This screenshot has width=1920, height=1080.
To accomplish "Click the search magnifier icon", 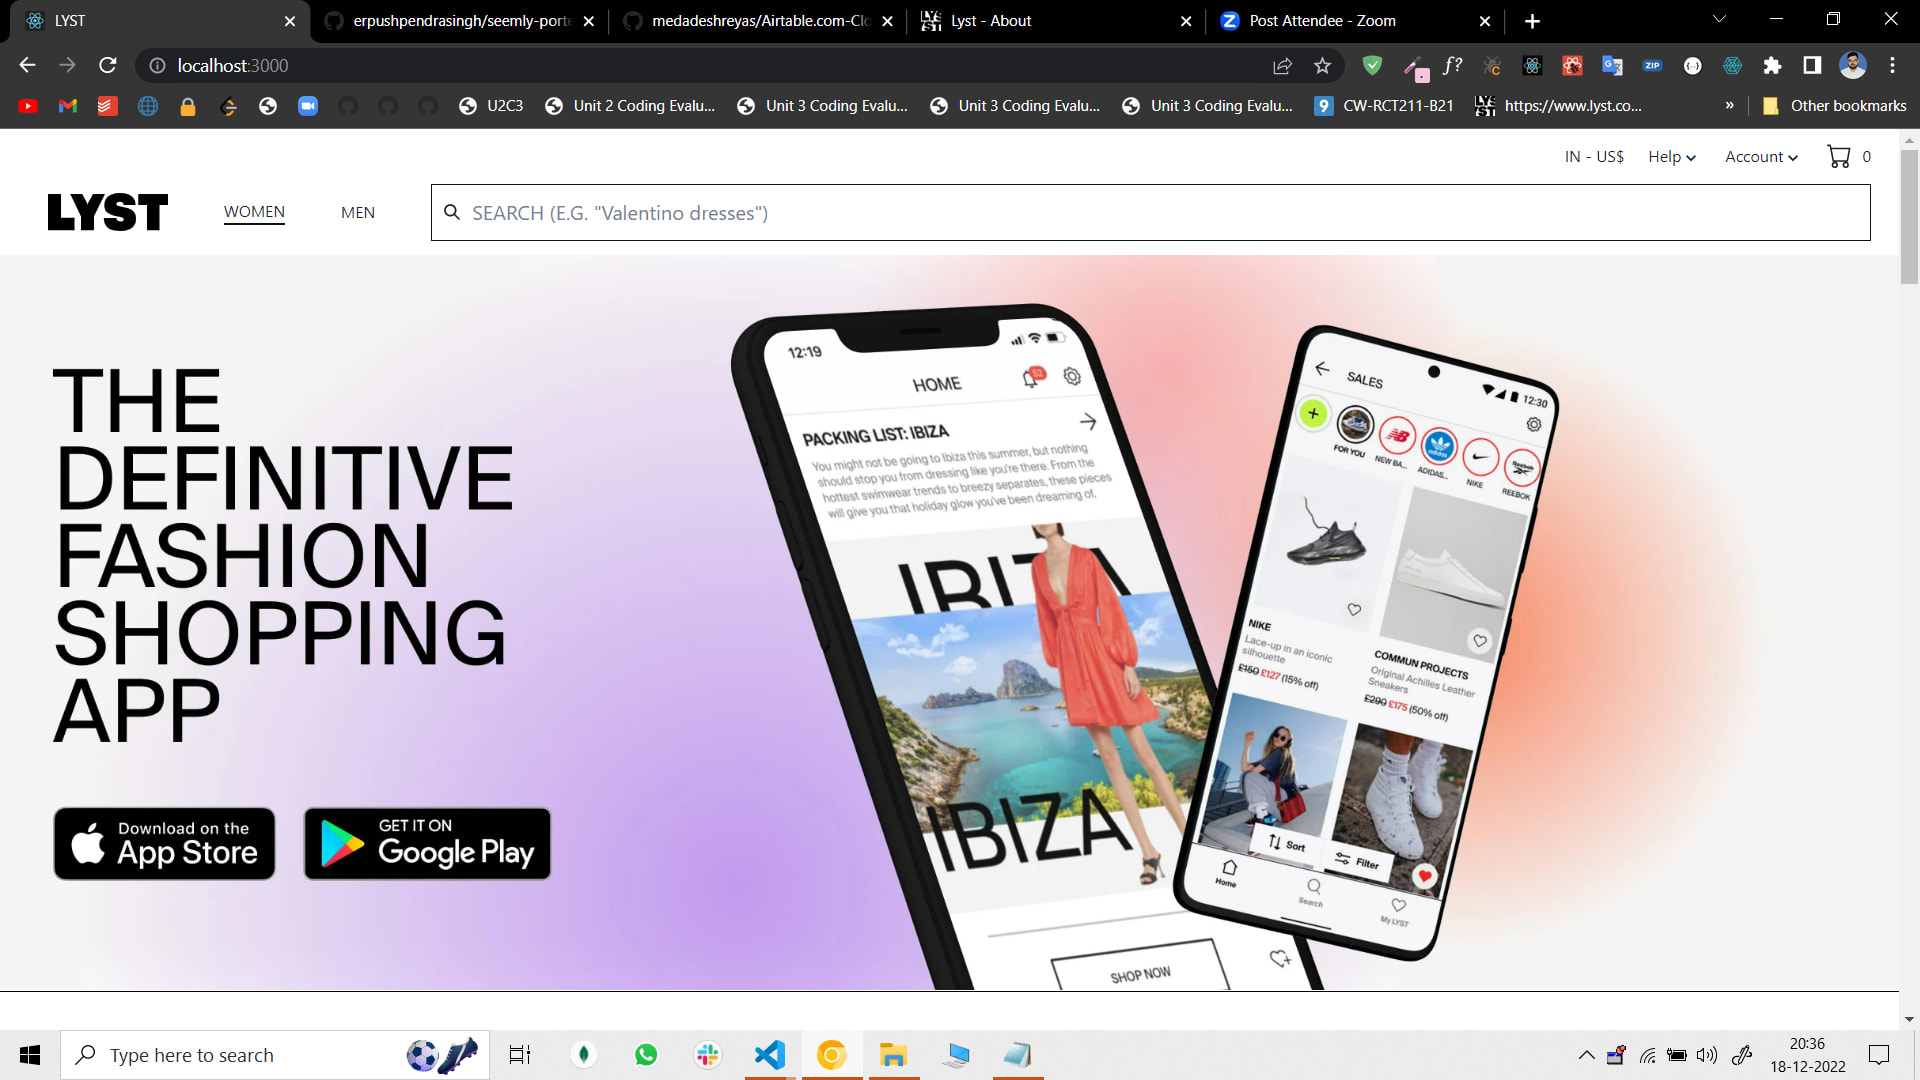I will 454,212.
